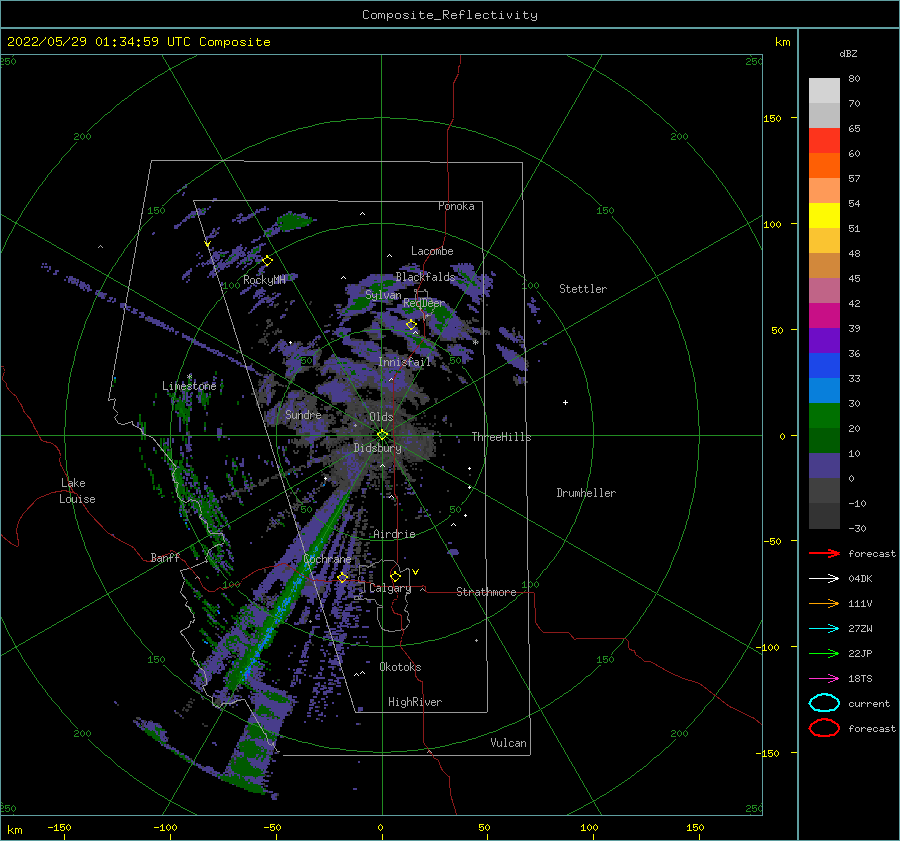Click the 18TS legend label
The width and height of the screenshot is (900, 841).
tap(860, 679)
